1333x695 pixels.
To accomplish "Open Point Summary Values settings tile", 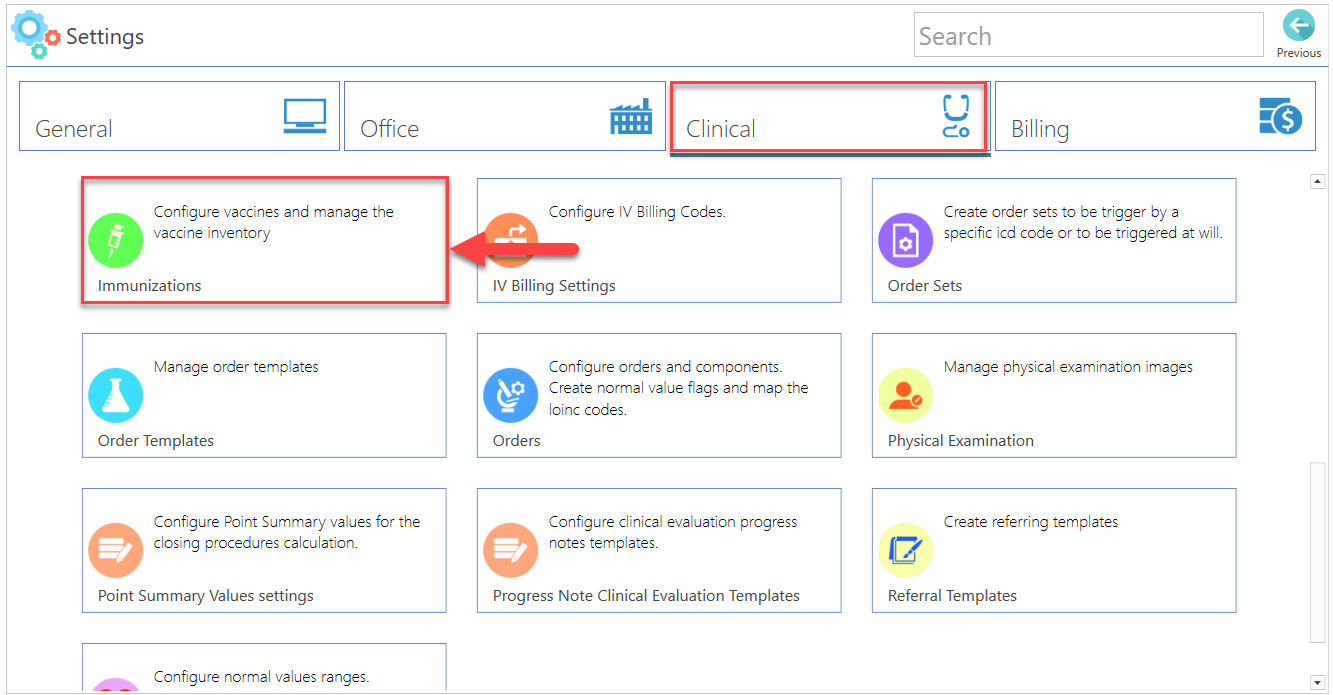I will click(x=264, y=550).
